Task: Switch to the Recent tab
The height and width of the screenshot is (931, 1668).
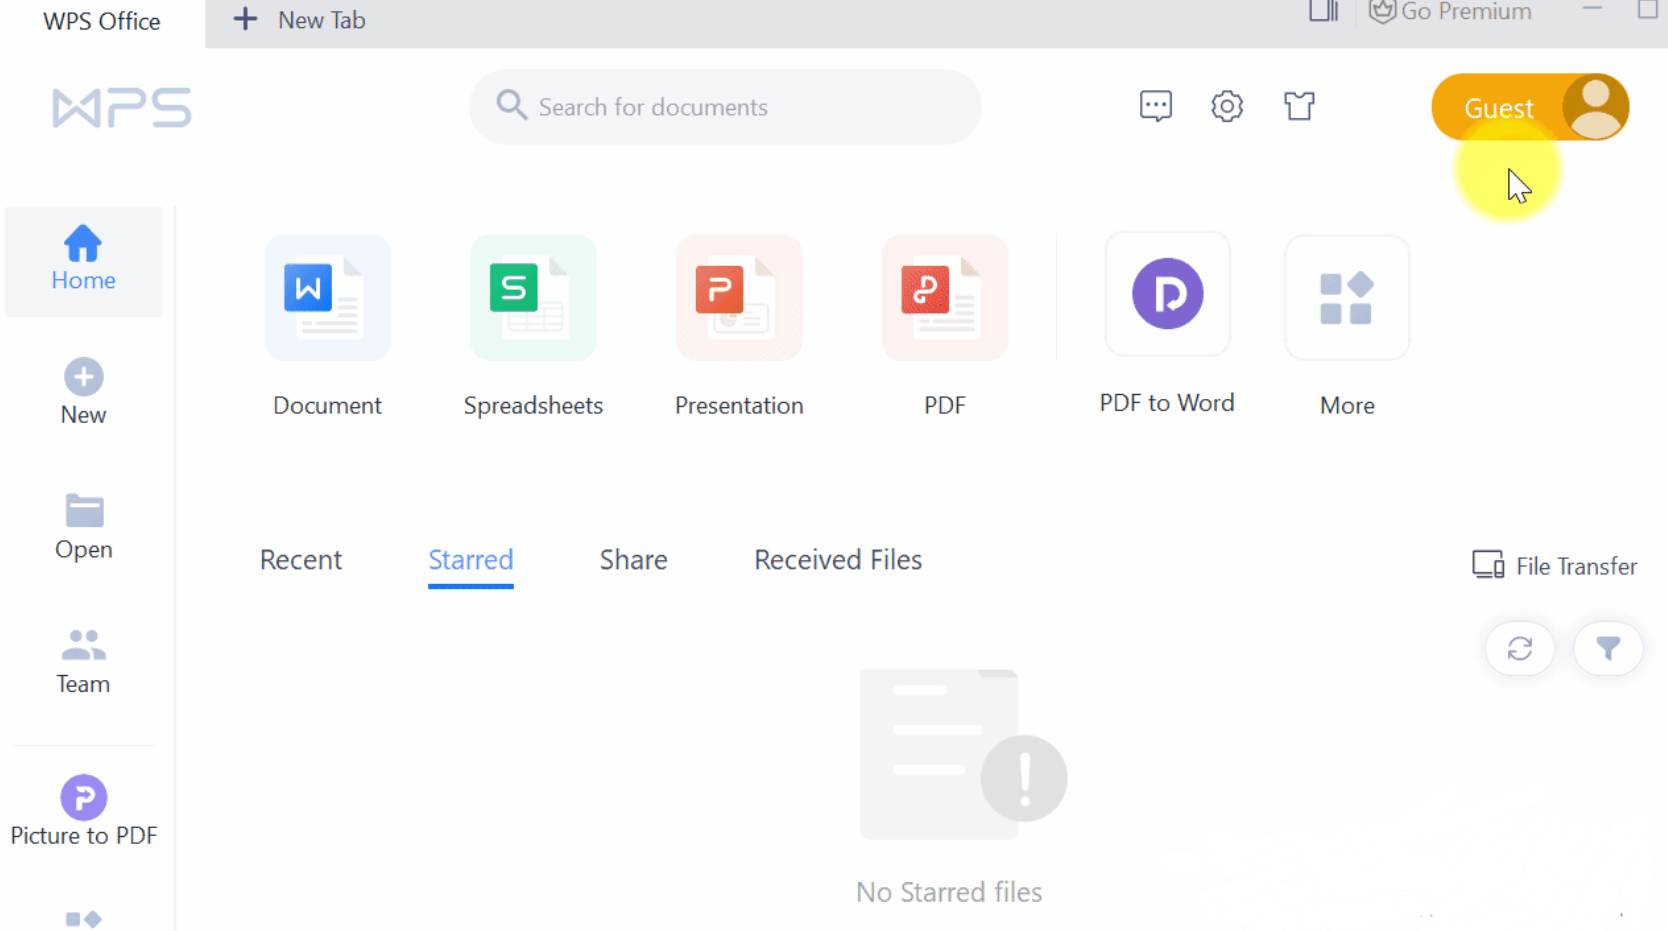Action: (301, 560)
